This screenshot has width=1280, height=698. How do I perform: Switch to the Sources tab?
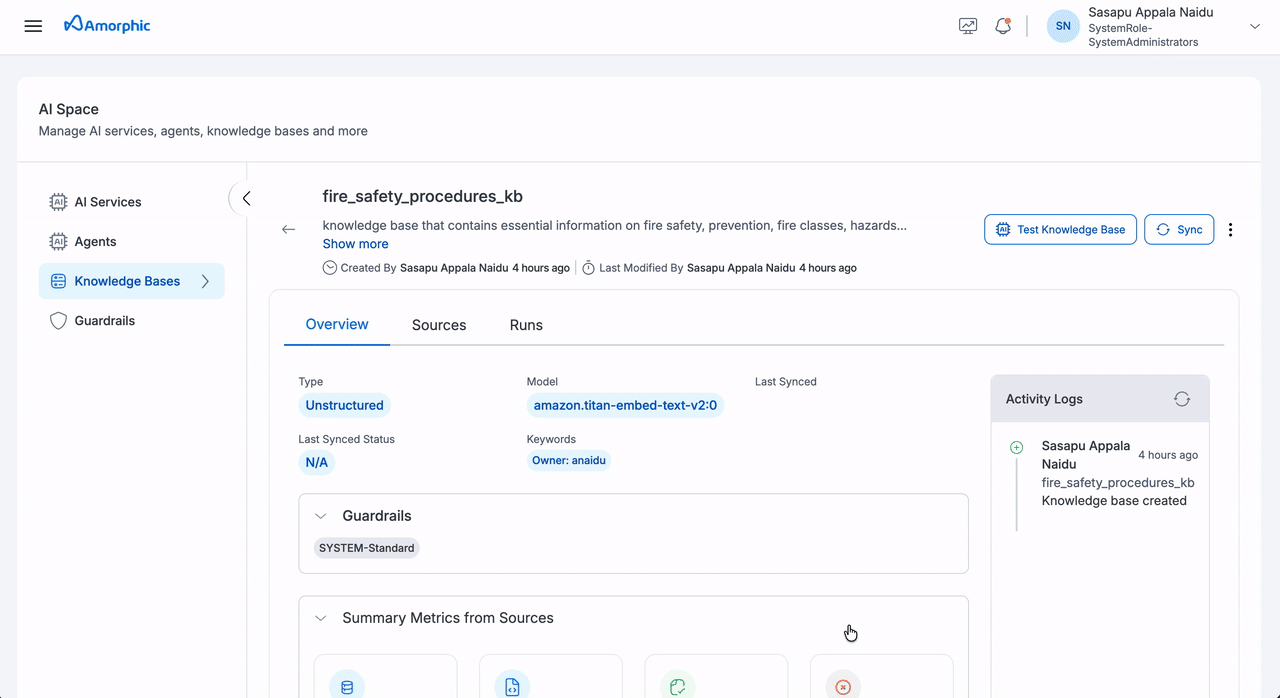[438, 325]
